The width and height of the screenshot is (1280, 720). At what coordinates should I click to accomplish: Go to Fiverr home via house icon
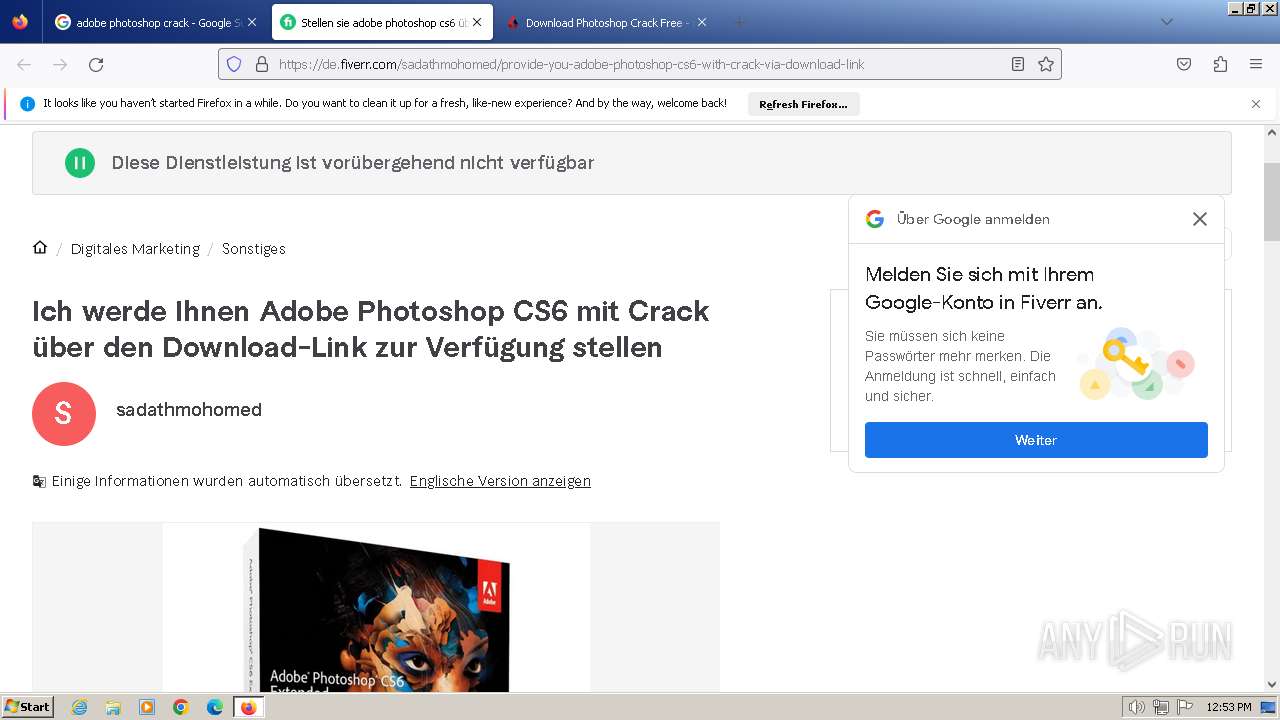pyautogui.click(x=40, y=247)
